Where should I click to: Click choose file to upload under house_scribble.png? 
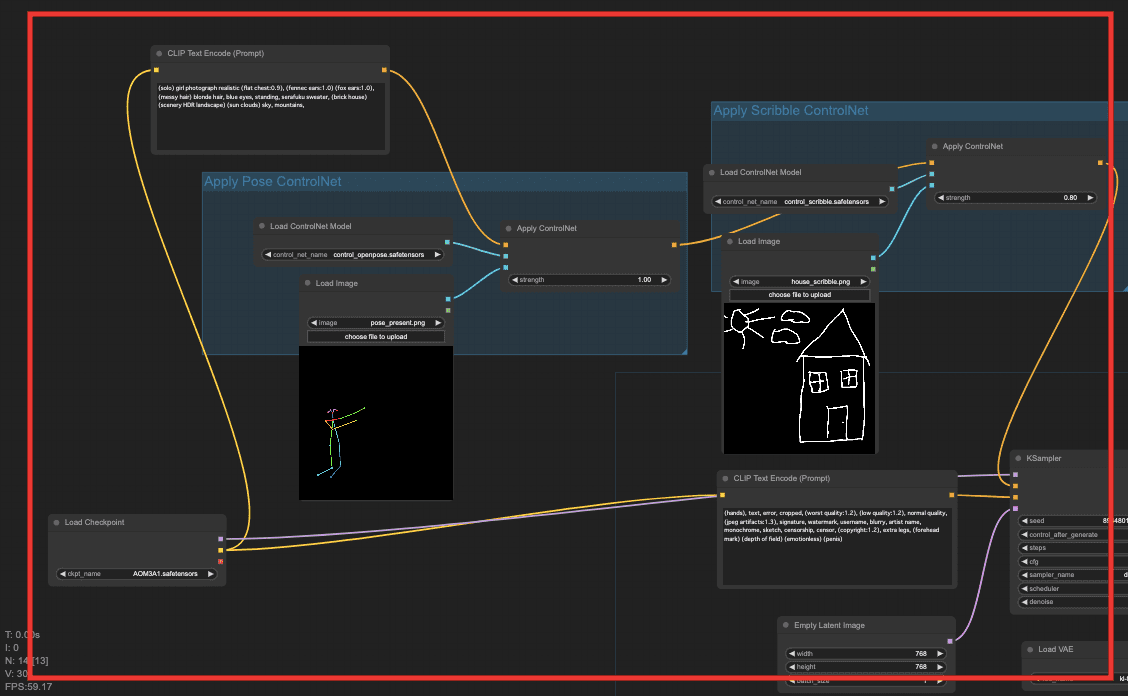800,295
